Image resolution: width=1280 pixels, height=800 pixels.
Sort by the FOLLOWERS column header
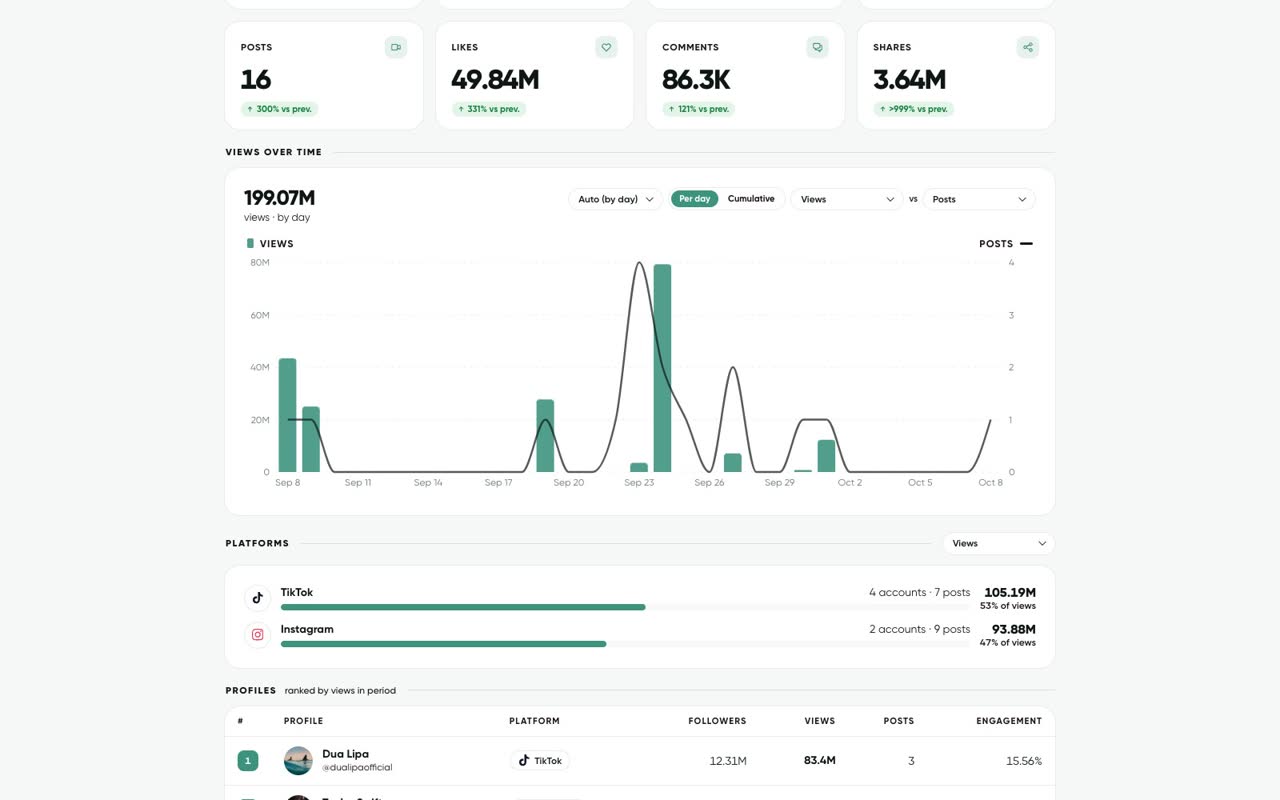[717, 721]
